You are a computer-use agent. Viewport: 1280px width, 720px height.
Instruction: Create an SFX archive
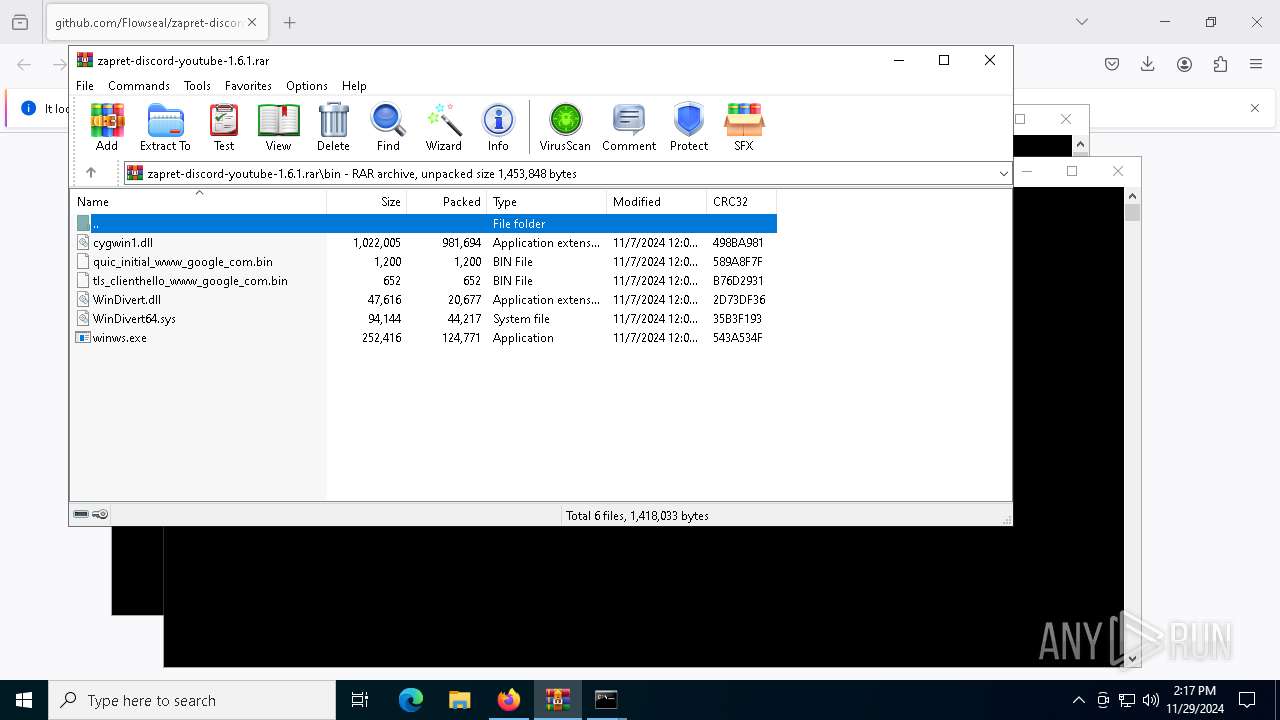743,127
